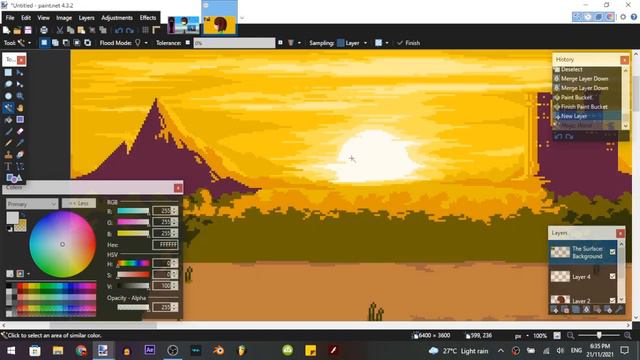Click the Print icon in toolbar
The width and height of the screenshot is (640, 360).
click(x=44, y=30)
